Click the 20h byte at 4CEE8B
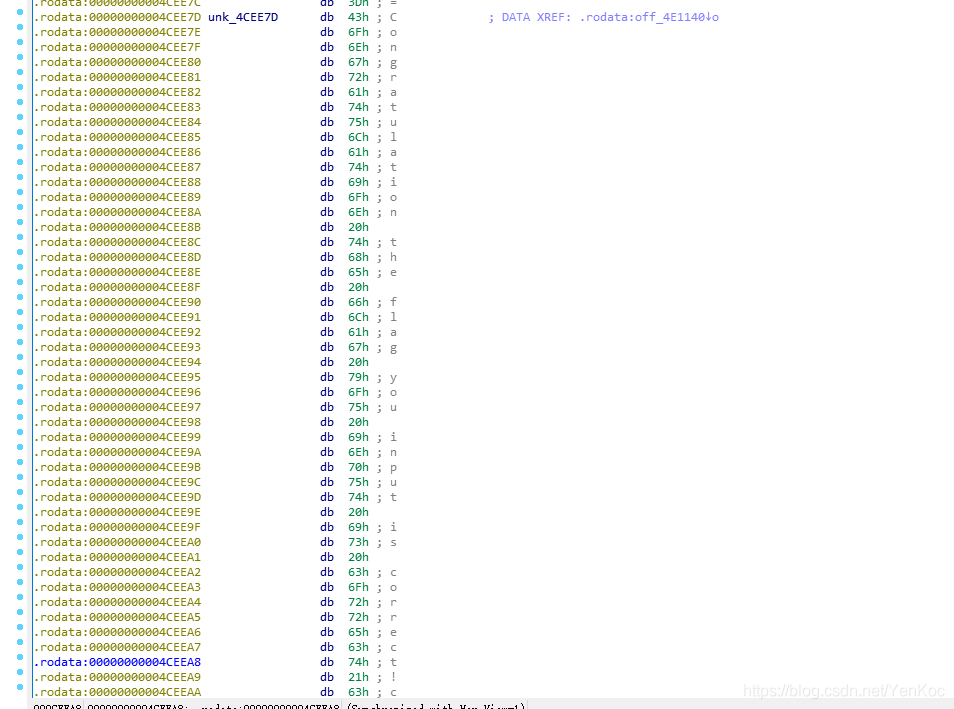The height and width of the screenshot is (709, 954). [x=358, y=227]
